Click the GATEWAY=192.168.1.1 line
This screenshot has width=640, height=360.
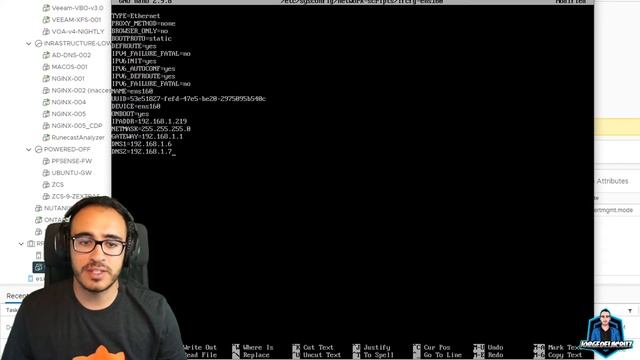pyautogui.click(x=147, y=136)
